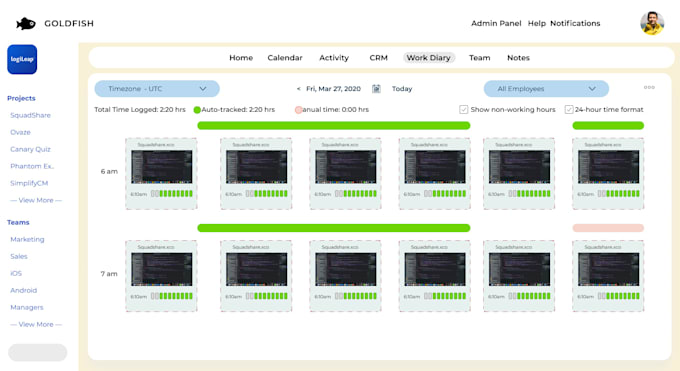
Task: Click the green Auto-tracked legend dot
Action: tap(197, 110)
